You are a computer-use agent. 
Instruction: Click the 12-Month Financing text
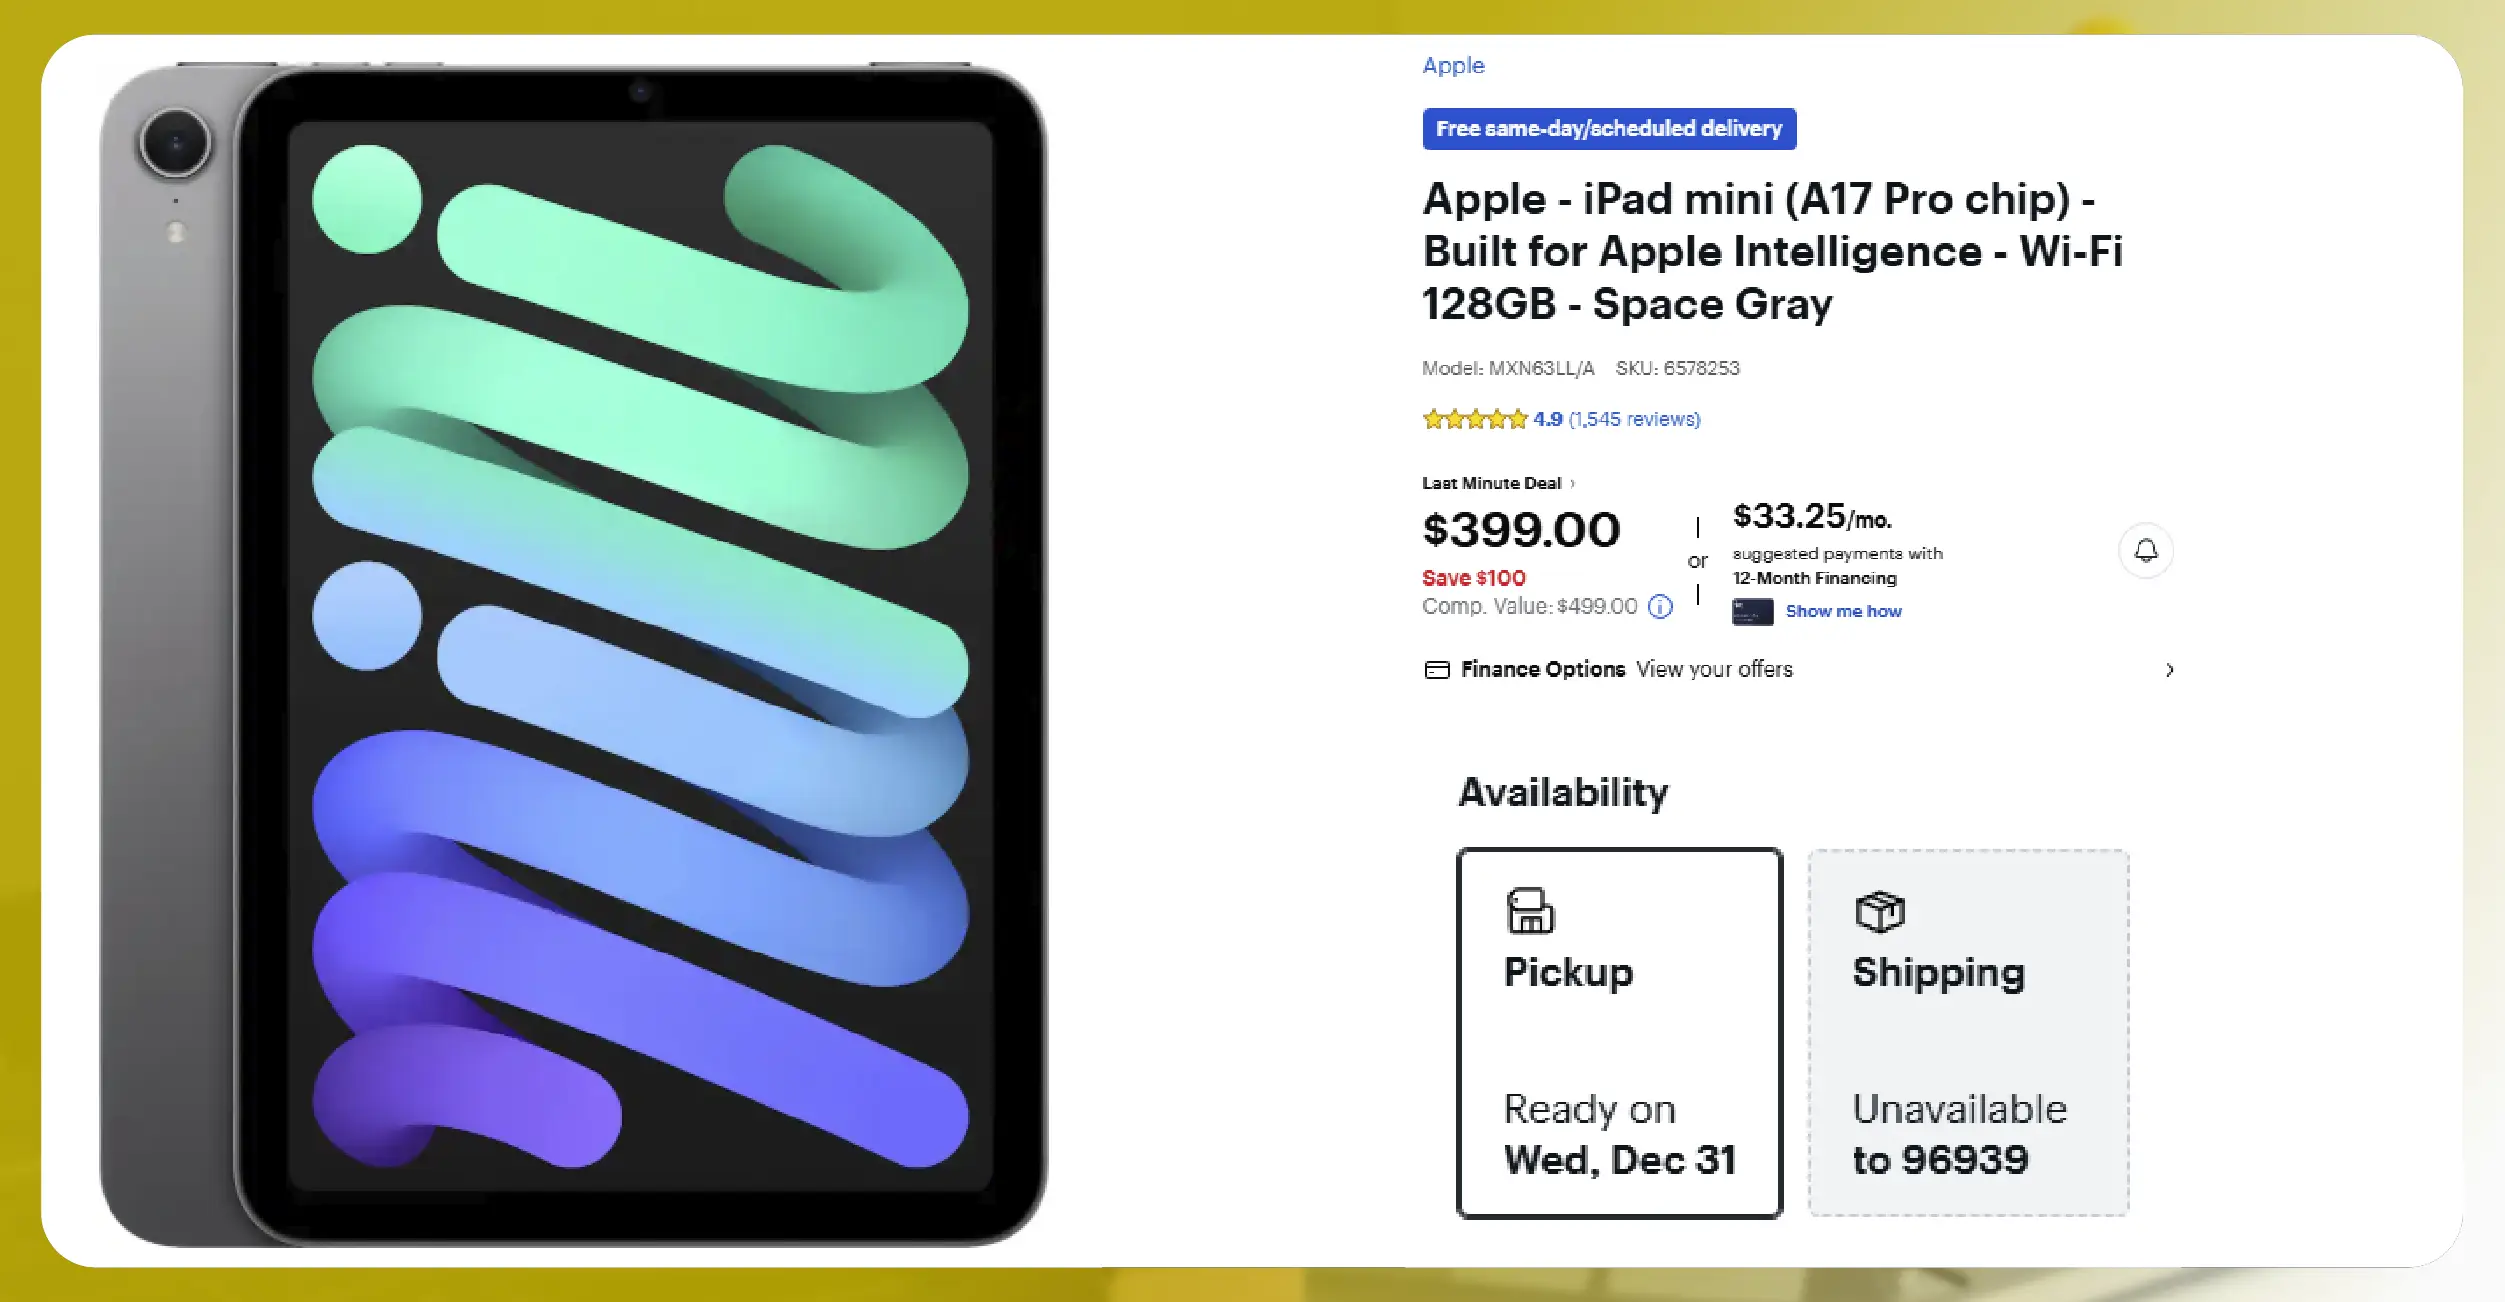[1814, 578]
